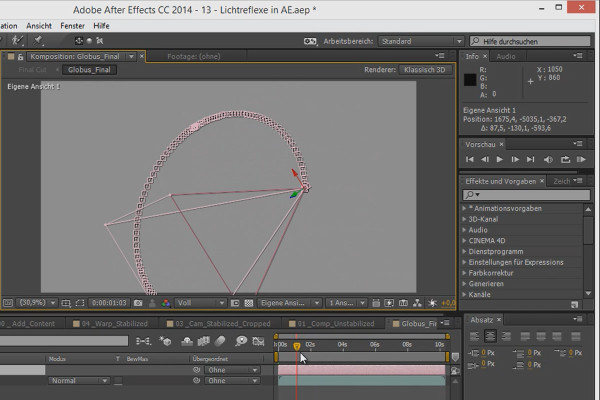Enable motion blur icon in timeline
Image resolution: width=600 pixels, height=400 pixels.
(220, 341)
